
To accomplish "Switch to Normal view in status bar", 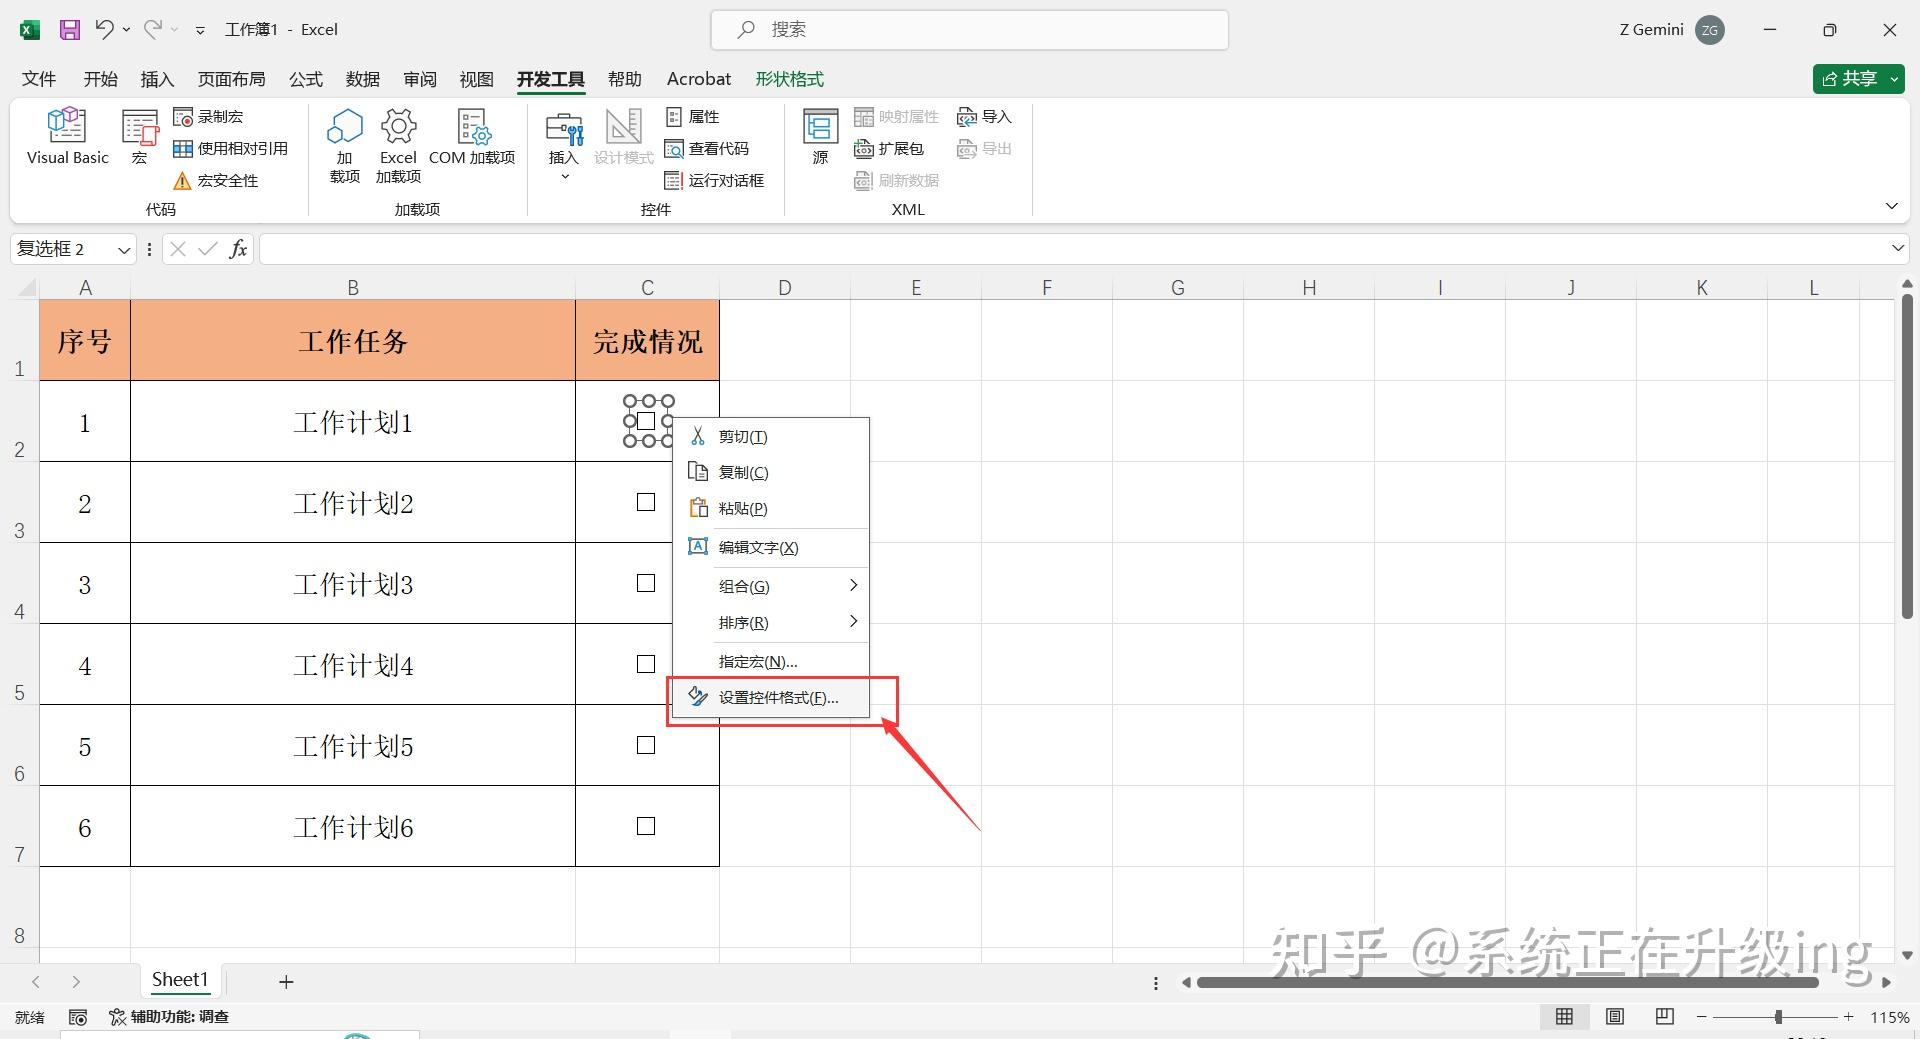I will pos(1565,1017).
